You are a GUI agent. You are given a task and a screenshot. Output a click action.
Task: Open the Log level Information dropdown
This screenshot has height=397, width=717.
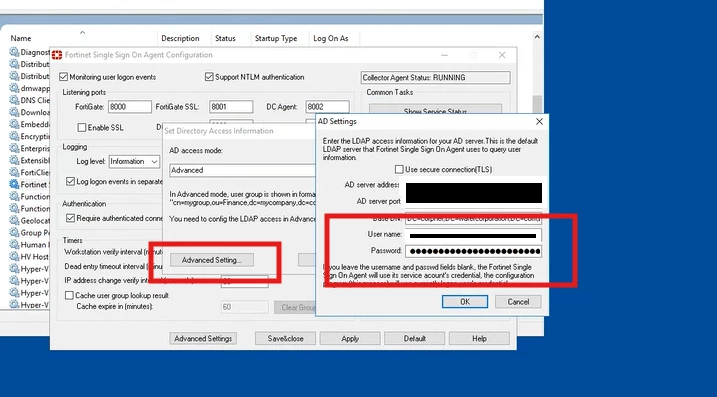click(134, 161)
